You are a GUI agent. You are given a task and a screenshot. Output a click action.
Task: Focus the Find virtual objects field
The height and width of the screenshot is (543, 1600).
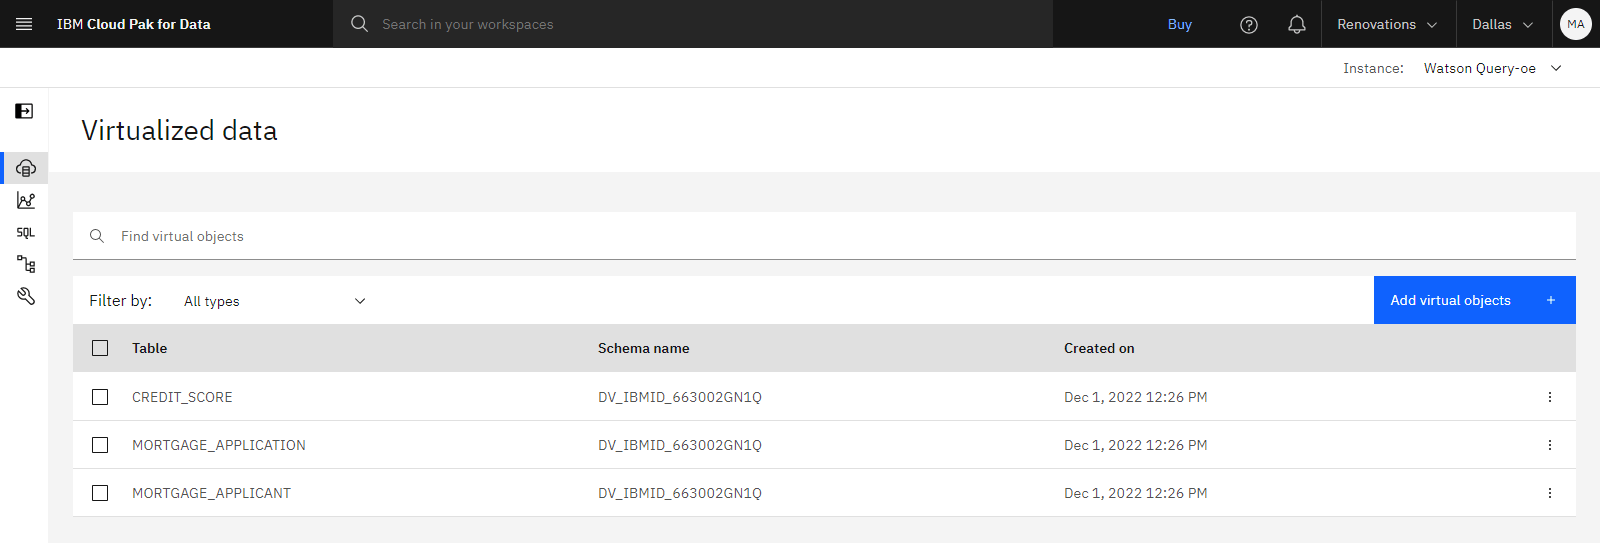tap(824, 236)
